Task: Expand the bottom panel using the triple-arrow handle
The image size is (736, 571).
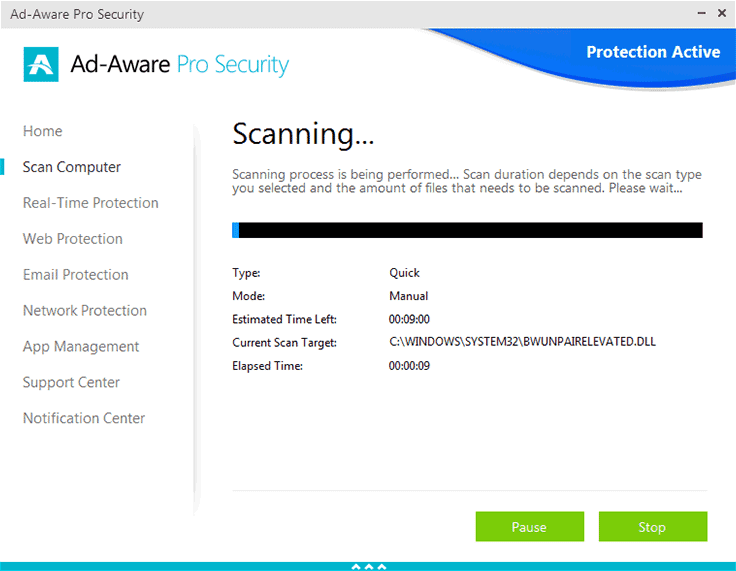Action: tap(369, 567)
